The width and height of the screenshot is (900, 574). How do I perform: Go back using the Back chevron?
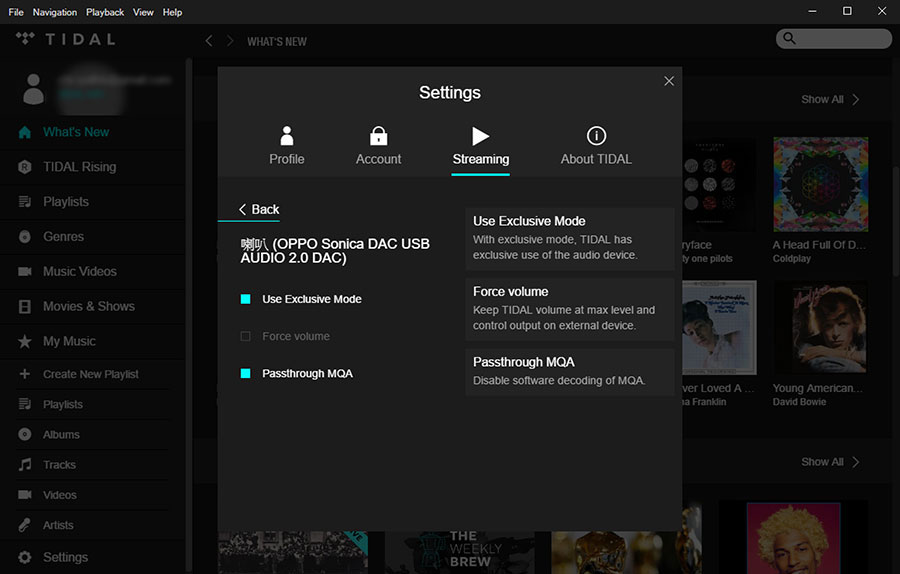242,210
